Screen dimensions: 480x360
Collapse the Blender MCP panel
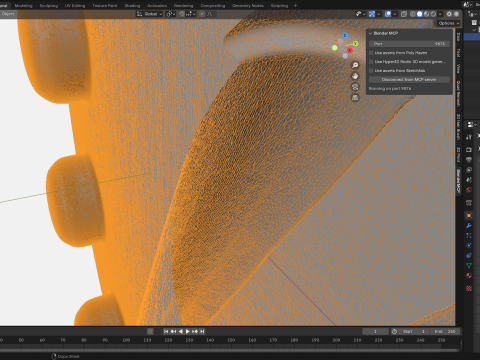370,33
